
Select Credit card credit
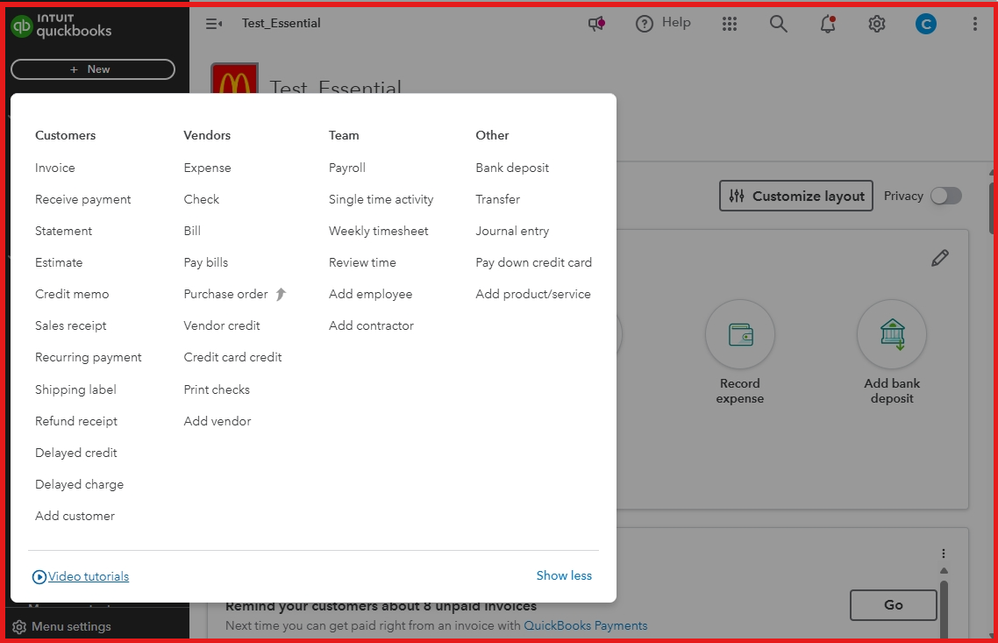point(233,357)
